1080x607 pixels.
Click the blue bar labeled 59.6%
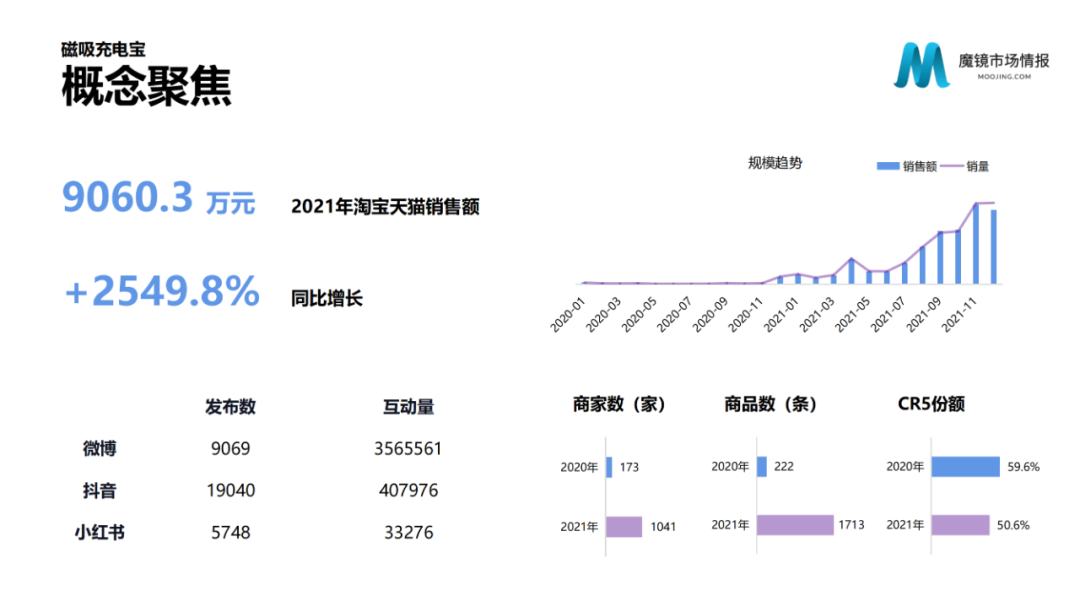click(966, 466)
